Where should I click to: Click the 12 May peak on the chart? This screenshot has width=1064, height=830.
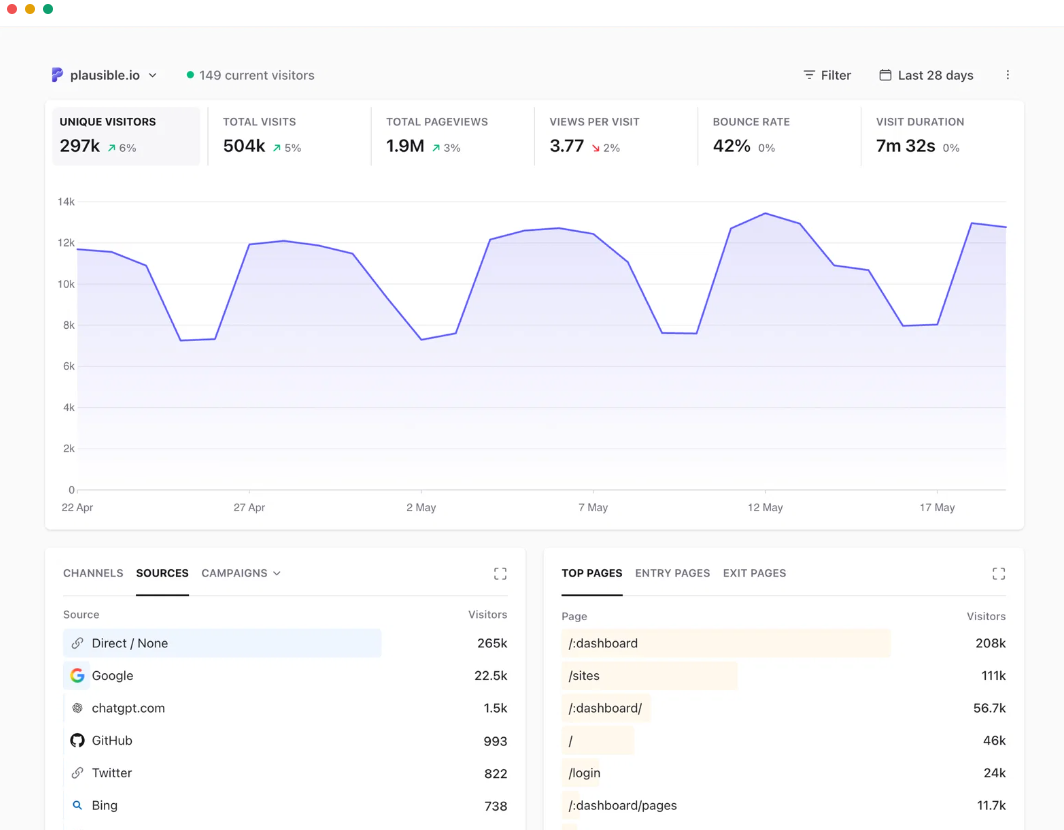(765, 214)
